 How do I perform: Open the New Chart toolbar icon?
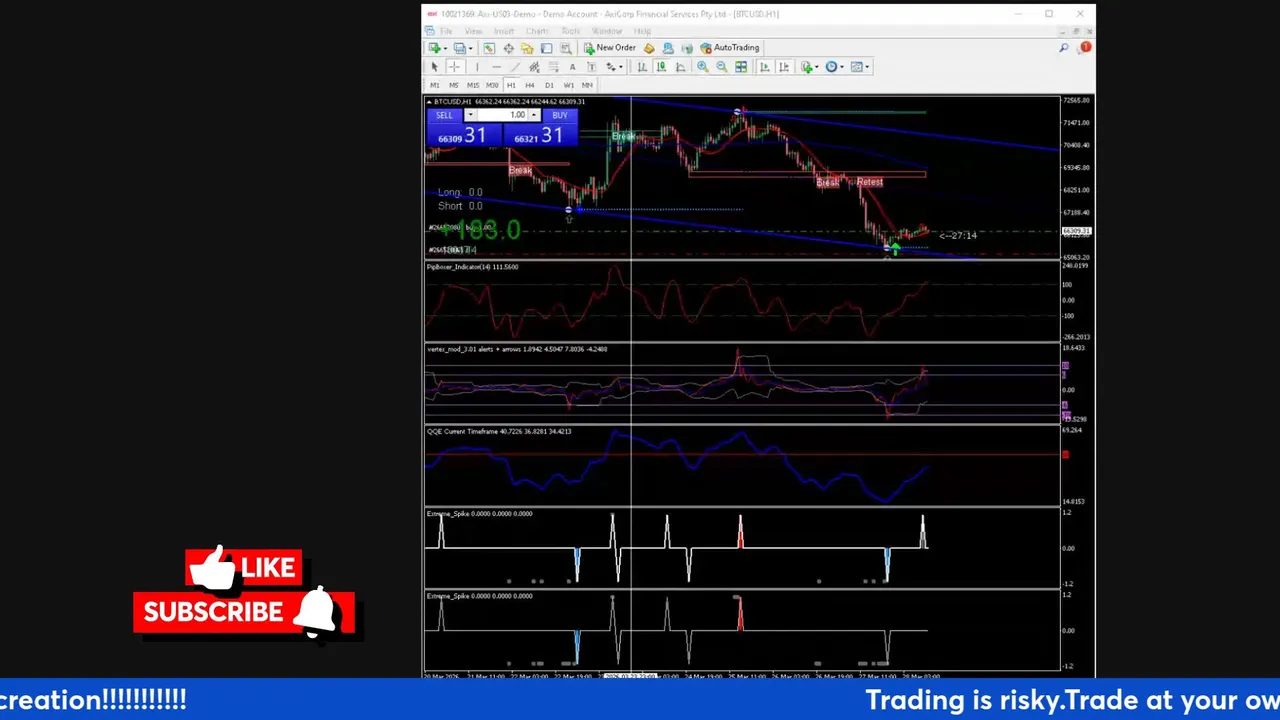tap(434, 48)
